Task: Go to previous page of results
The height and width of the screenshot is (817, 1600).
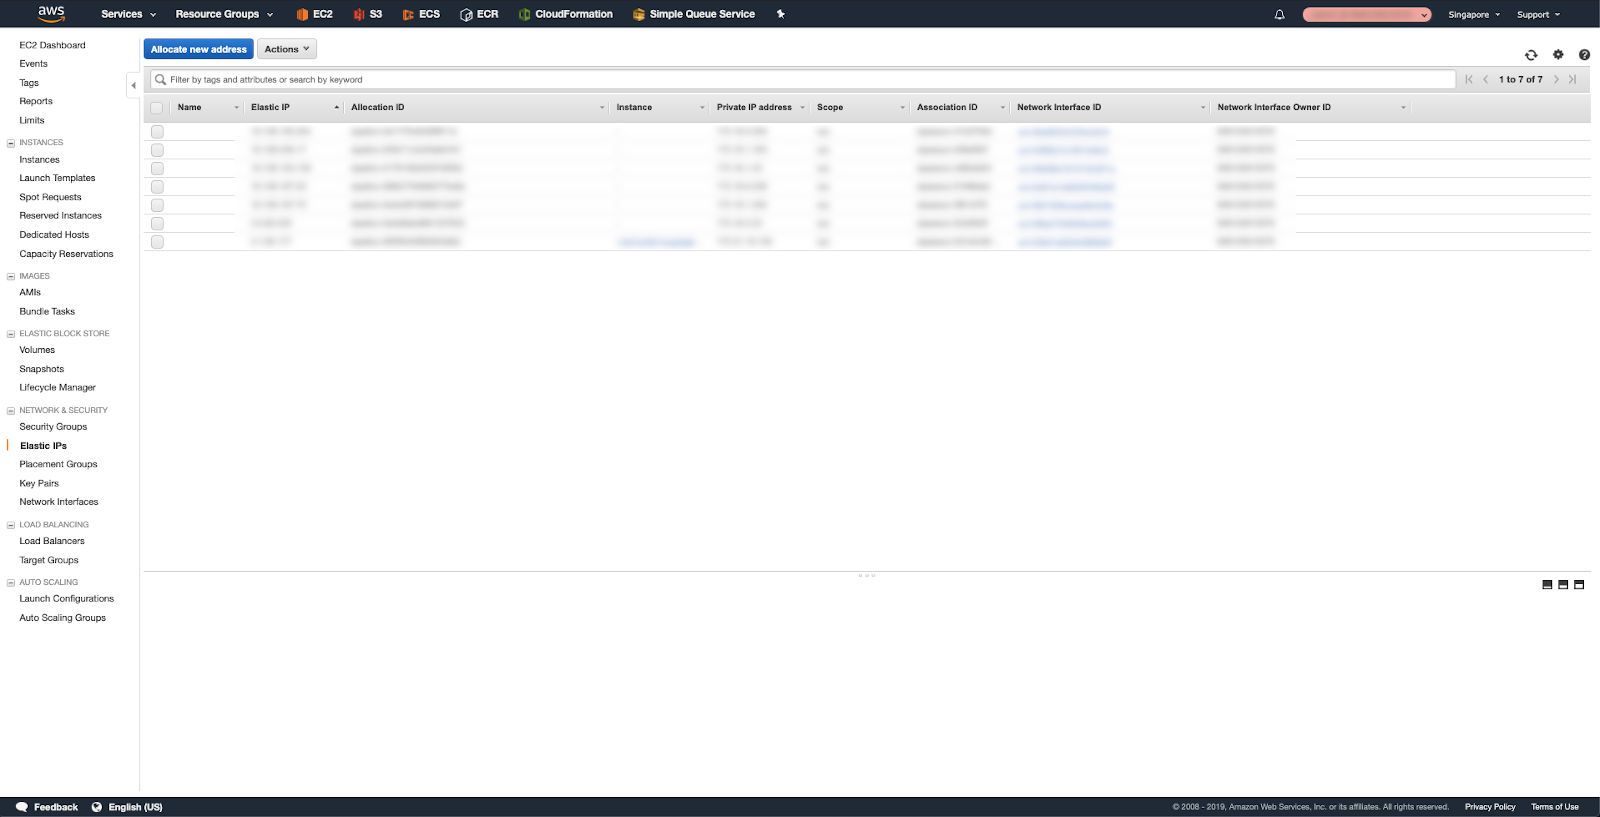Action: click(x=1486, y=79)
